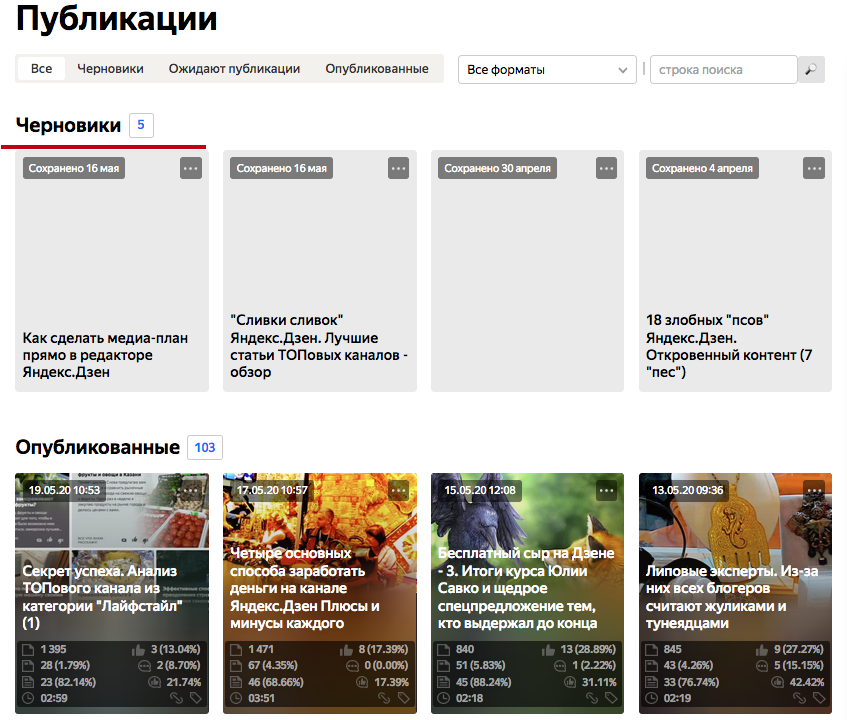The width and height of the screenshot is (847, 720).
Task: Click read time "03:51"
Action: point(262,698)
